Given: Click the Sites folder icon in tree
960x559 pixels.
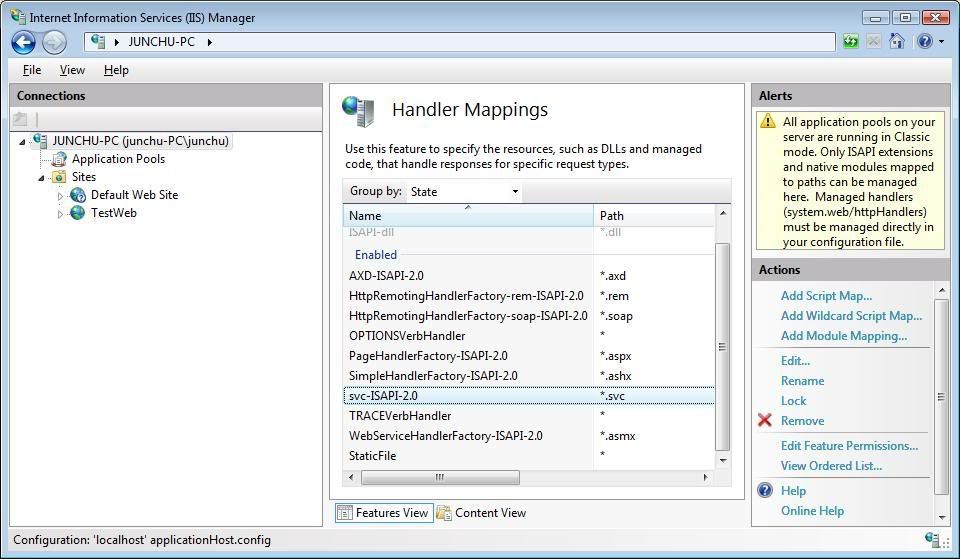Looking at the screenshot, I should coord(59,177).
